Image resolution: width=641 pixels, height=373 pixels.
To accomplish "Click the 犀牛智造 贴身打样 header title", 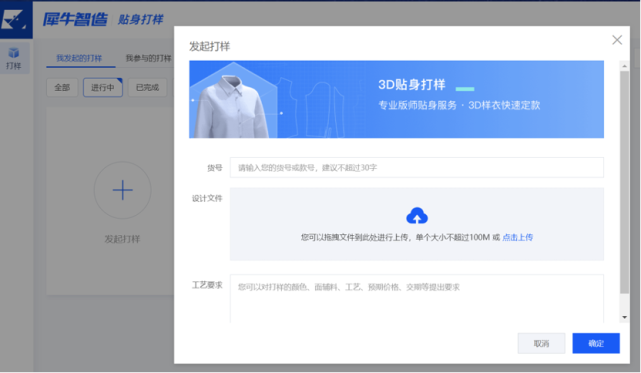I will point(103,19).
